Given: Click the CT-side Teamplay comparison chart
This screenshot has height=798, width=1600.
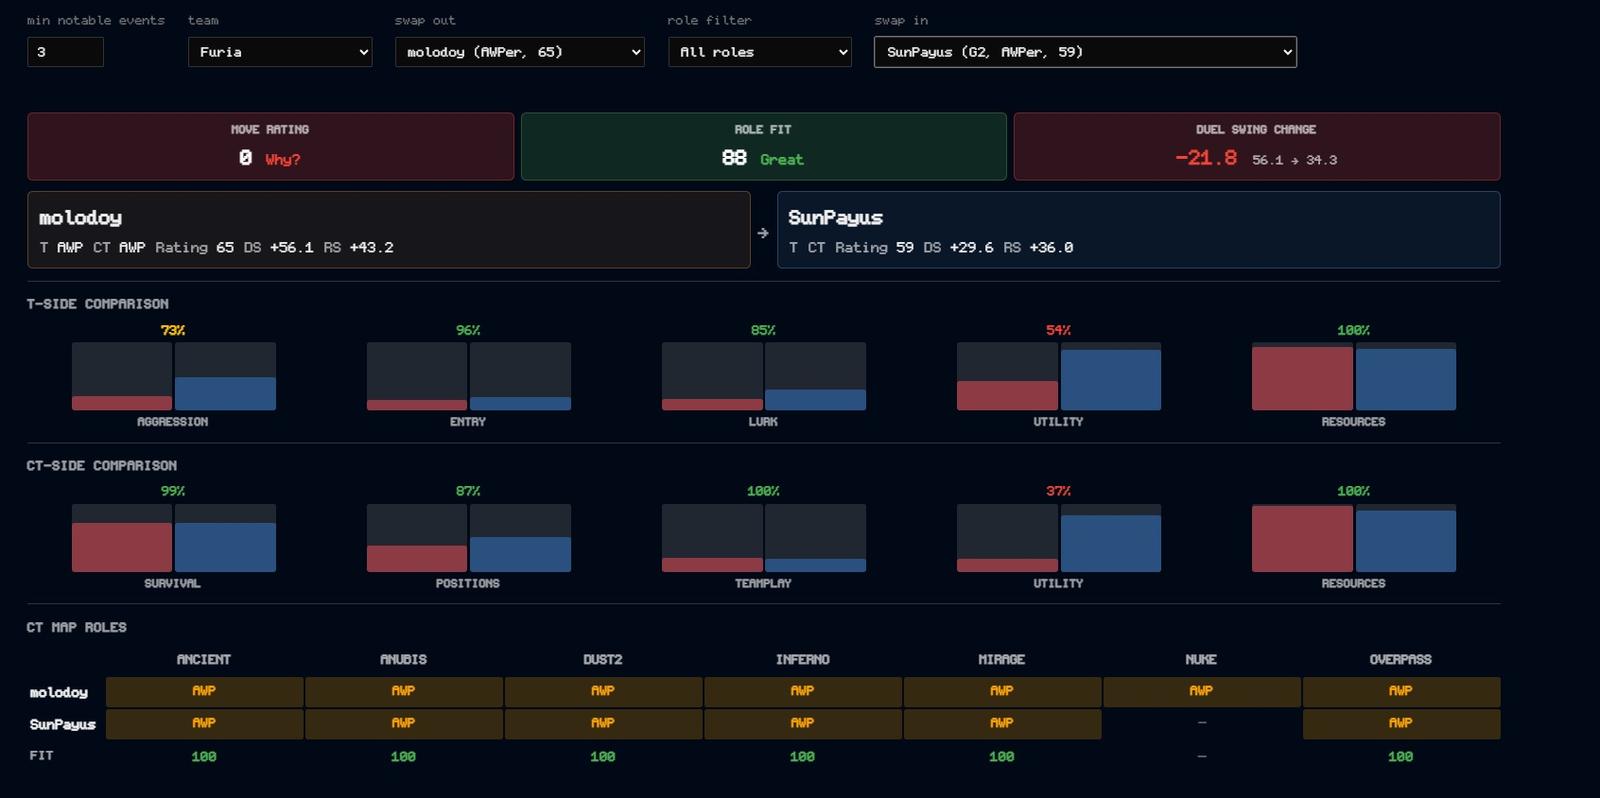Looking at the screenshot, I should coord(763,538).
